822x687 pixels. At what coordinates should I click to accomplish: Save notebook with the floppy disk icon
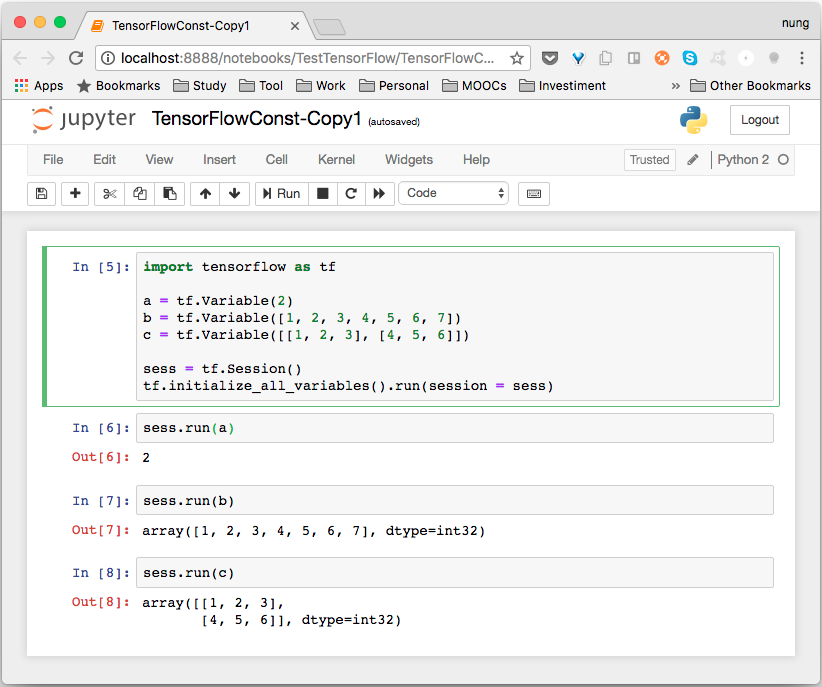pos(41,194)
